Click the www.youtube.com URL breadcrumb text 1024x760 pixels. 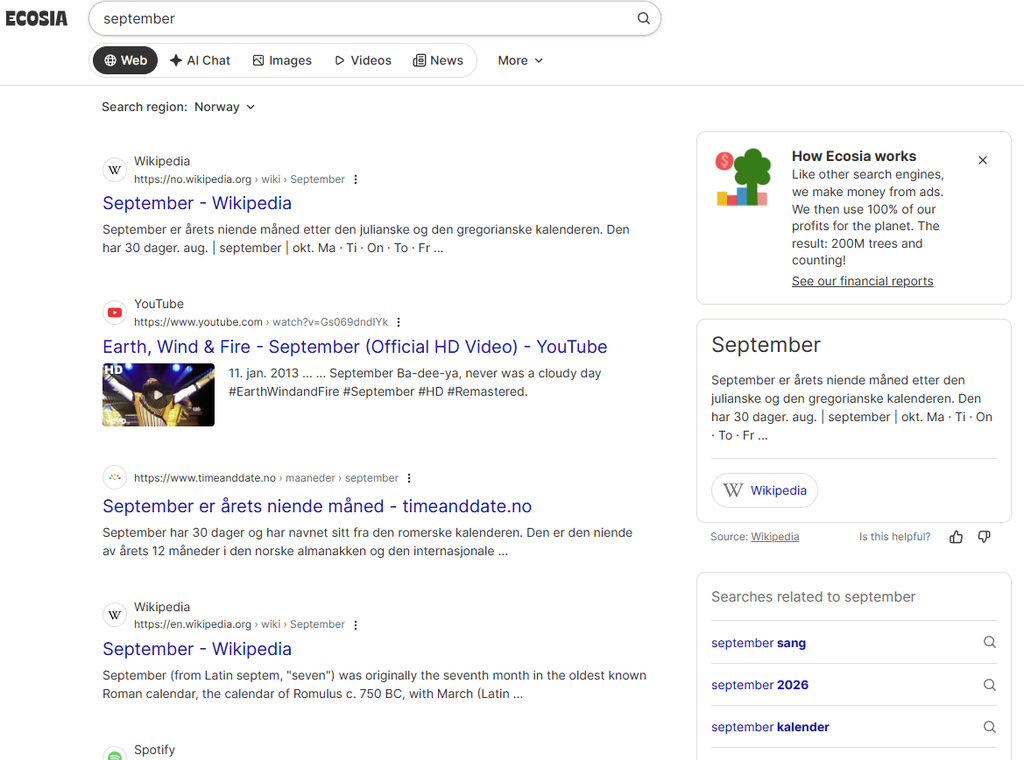pos(261,322)
